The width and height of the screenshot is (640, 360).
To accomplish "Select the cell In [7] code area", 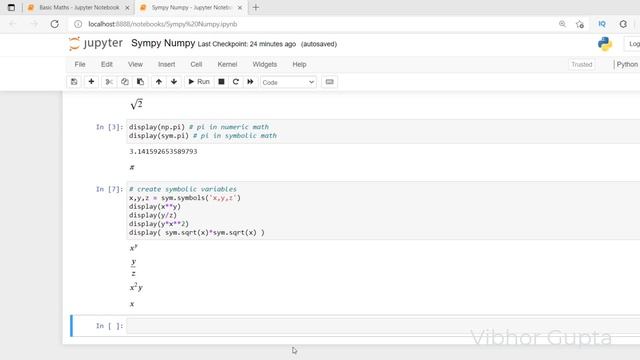I will [x=383, y=211].
